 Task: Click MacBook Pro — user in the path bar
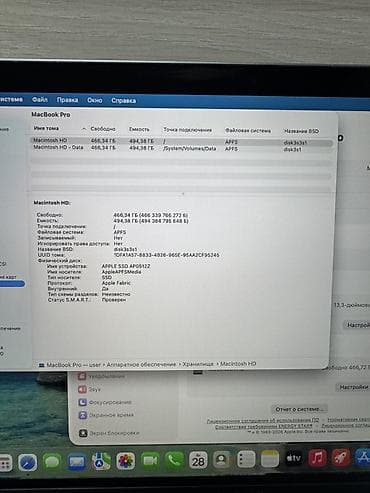73,365
